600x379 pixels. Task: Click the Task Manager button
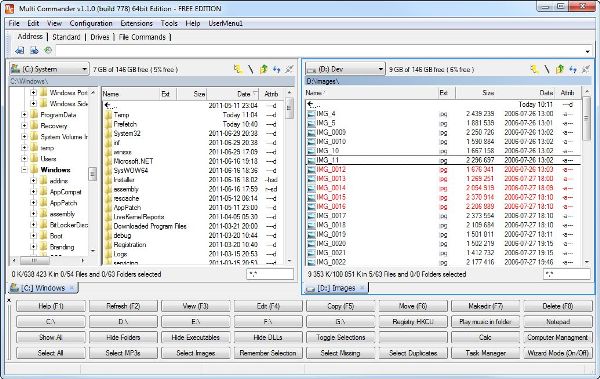[x=486, y=353]
